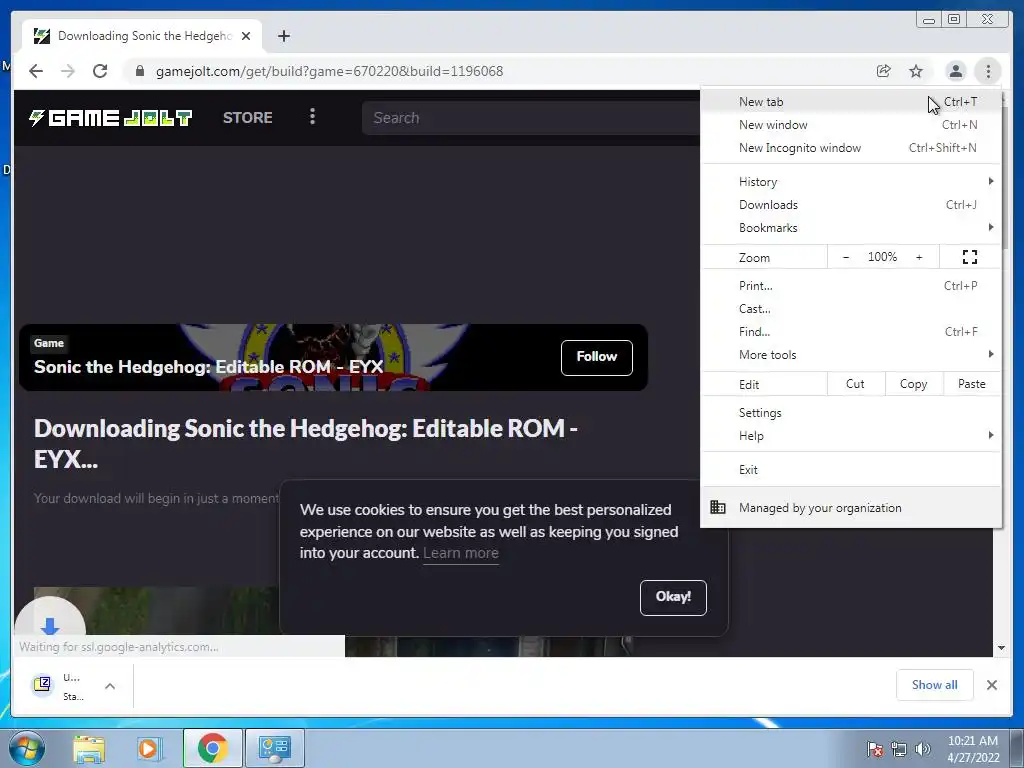
Task: Close the Downloading Sonic the Hedgehog tab
Action: 246,36
